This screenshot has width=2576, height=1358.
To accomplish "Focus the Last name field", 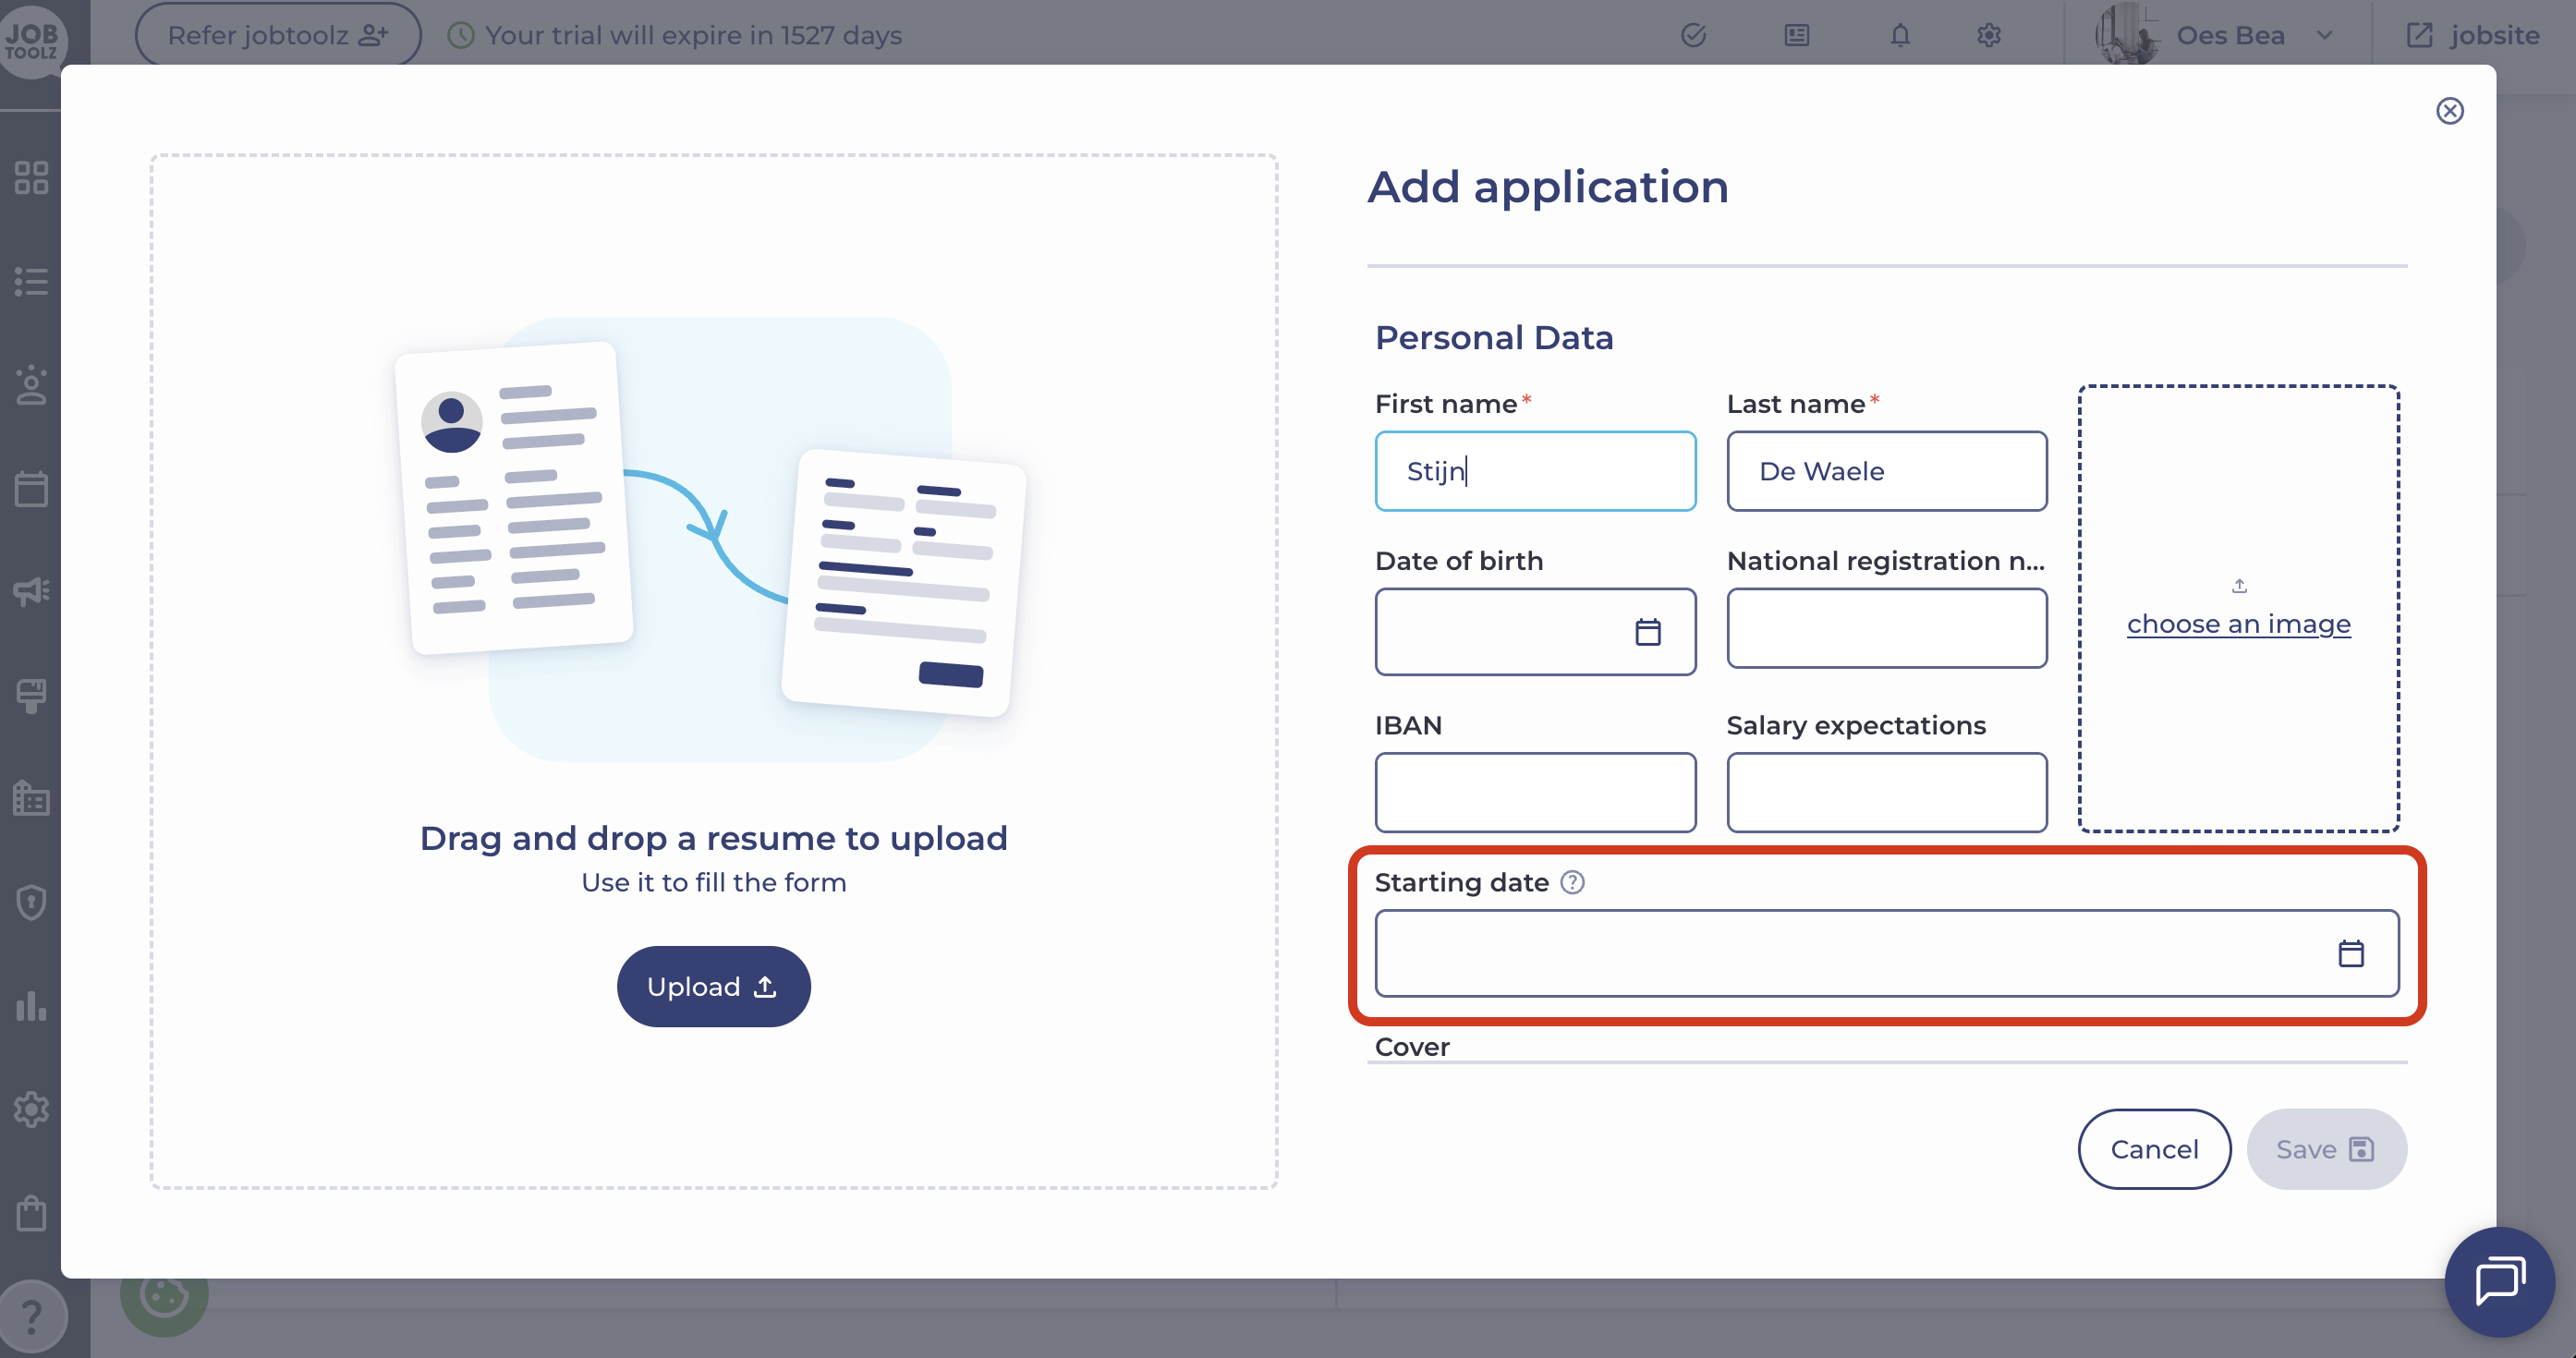I will point(1886,471).
